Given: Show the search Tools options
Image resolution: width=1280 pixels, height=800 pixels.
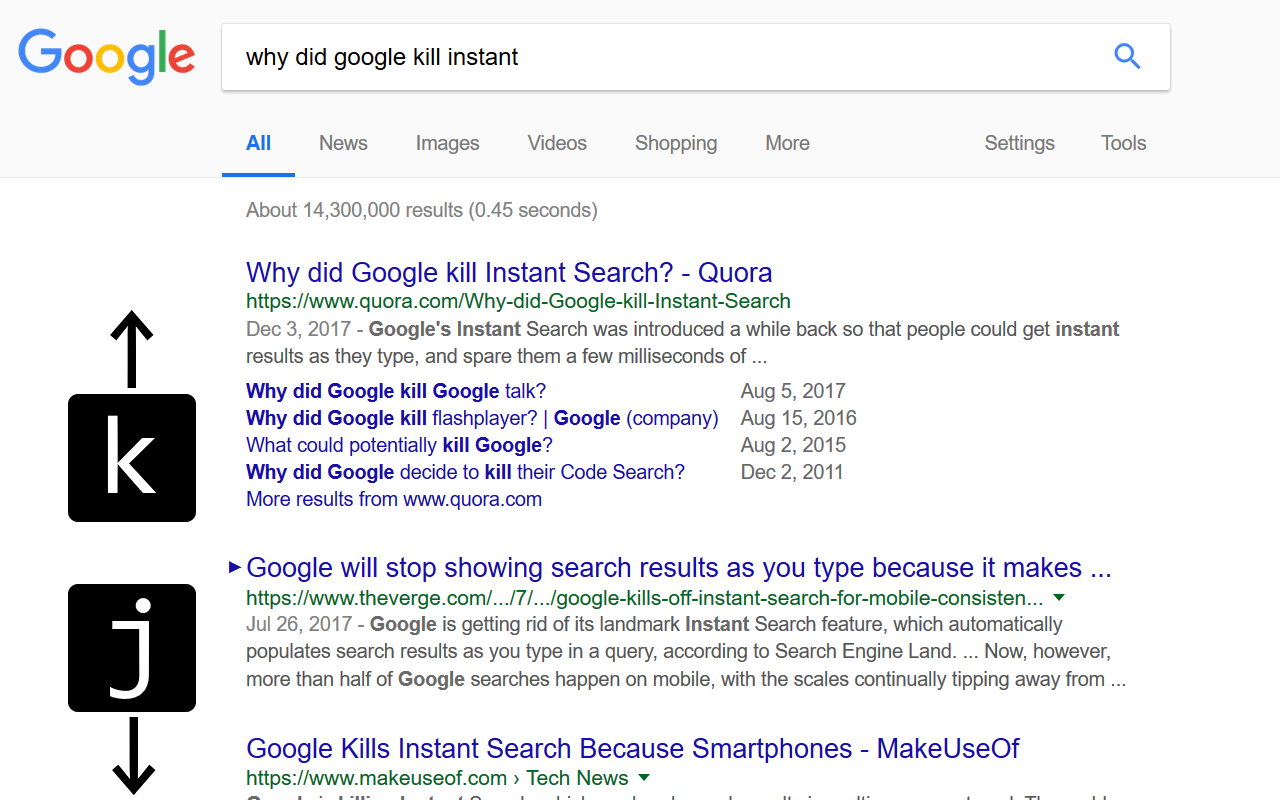Looking at the screenshot, I should [1123, 143].
